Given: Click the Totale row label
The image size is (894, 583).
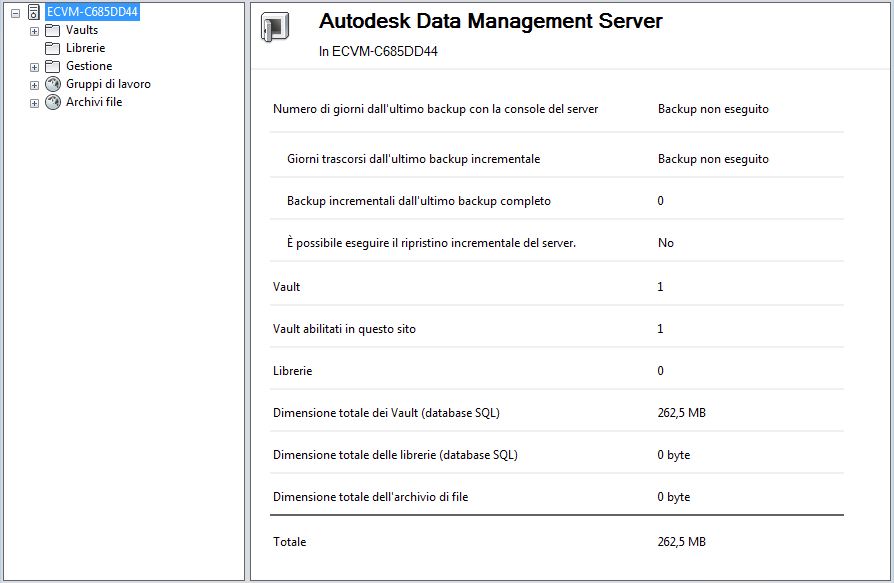Looking at the screenshot, I should 290,542.
